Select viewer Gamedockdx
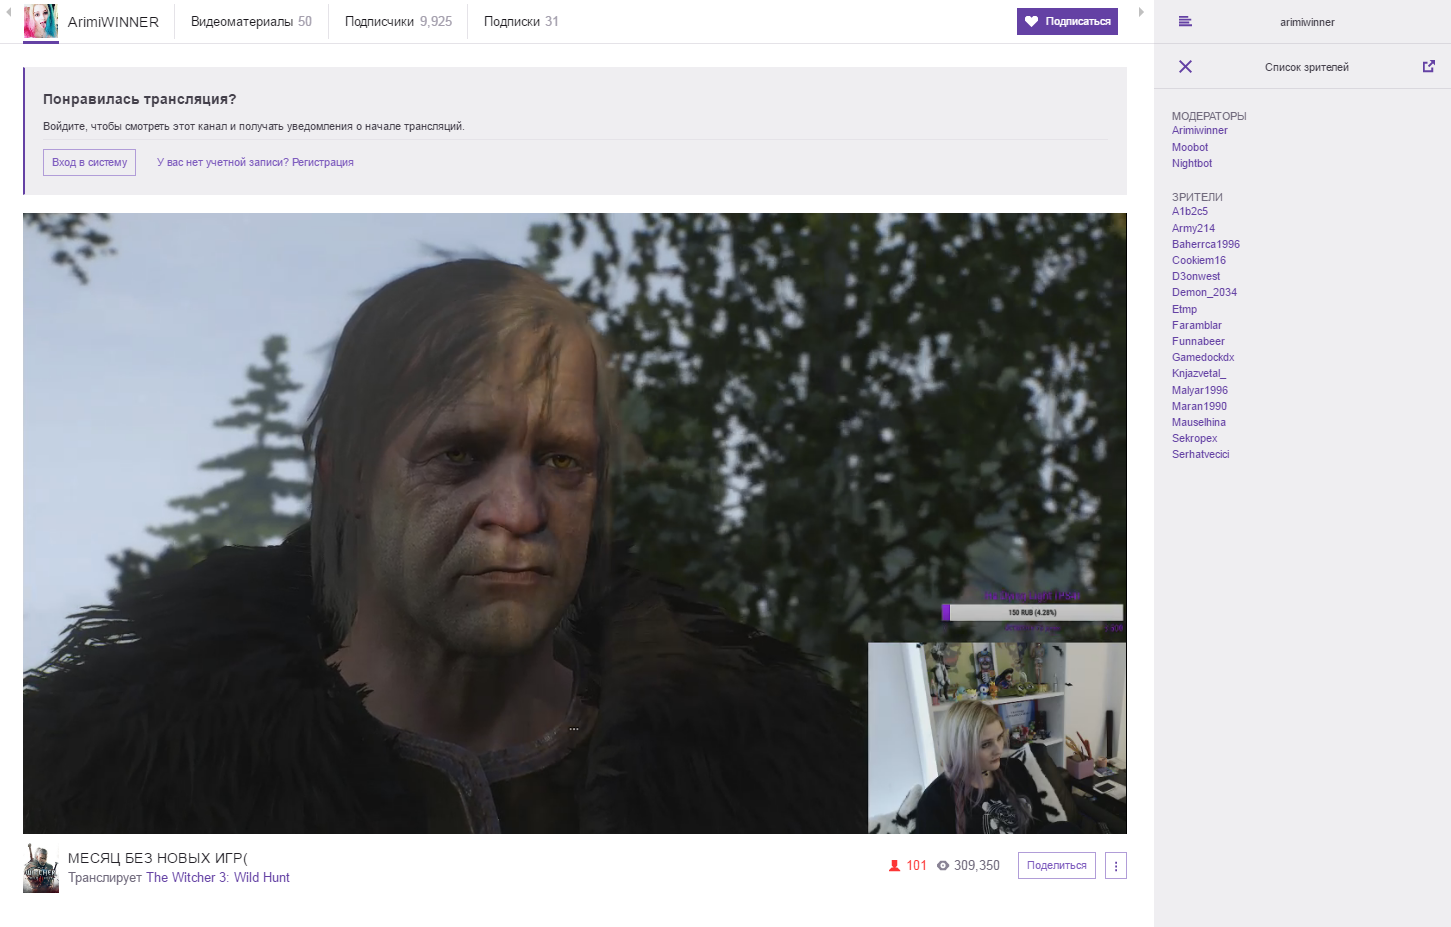Screen dimensions: 1451x927 coord(1203,357)
